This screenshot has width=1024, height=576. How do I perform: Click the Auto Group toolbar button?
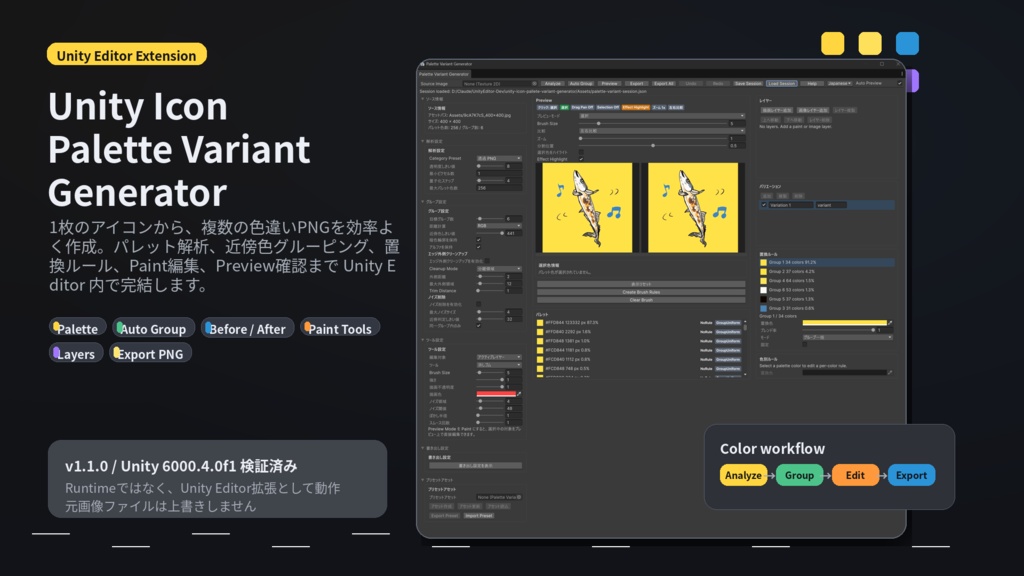[581, 84]
